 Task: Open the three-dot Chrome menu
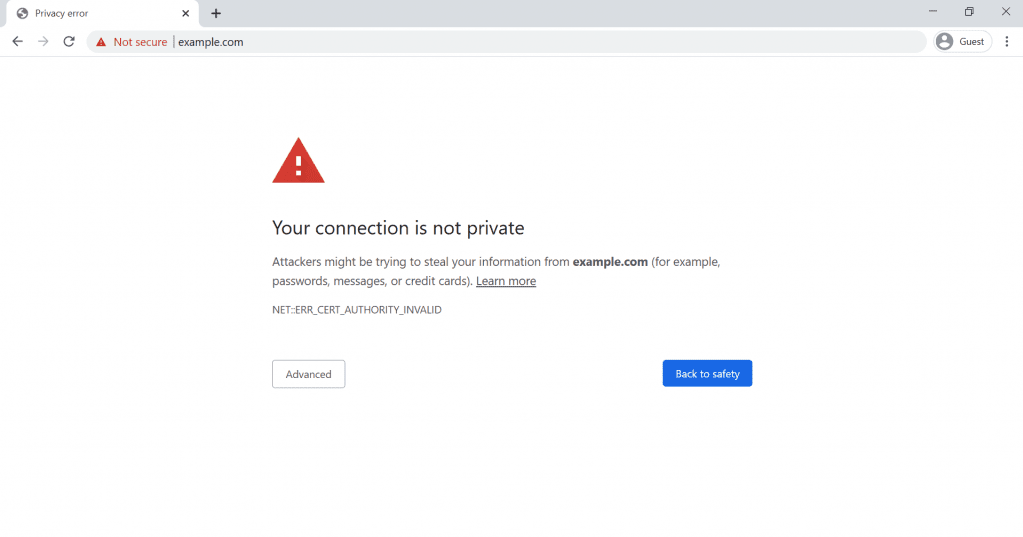[1007, 41]
